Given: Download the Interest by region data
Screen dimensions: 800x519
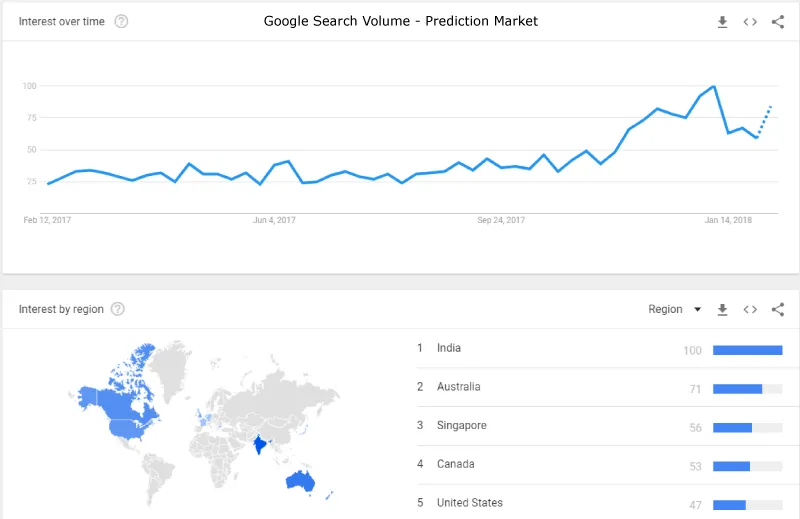Looking at the screenshot, I should (722, 310).
